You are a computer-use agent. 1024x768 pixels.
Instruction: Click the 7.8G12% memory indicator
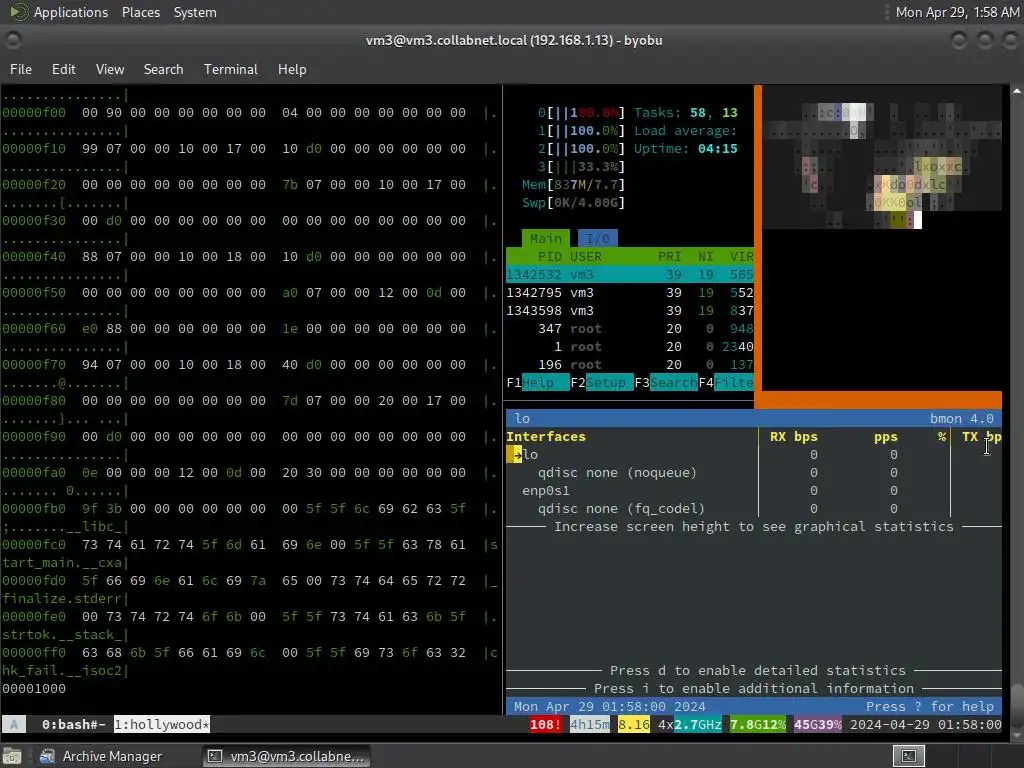coord(758,724)
